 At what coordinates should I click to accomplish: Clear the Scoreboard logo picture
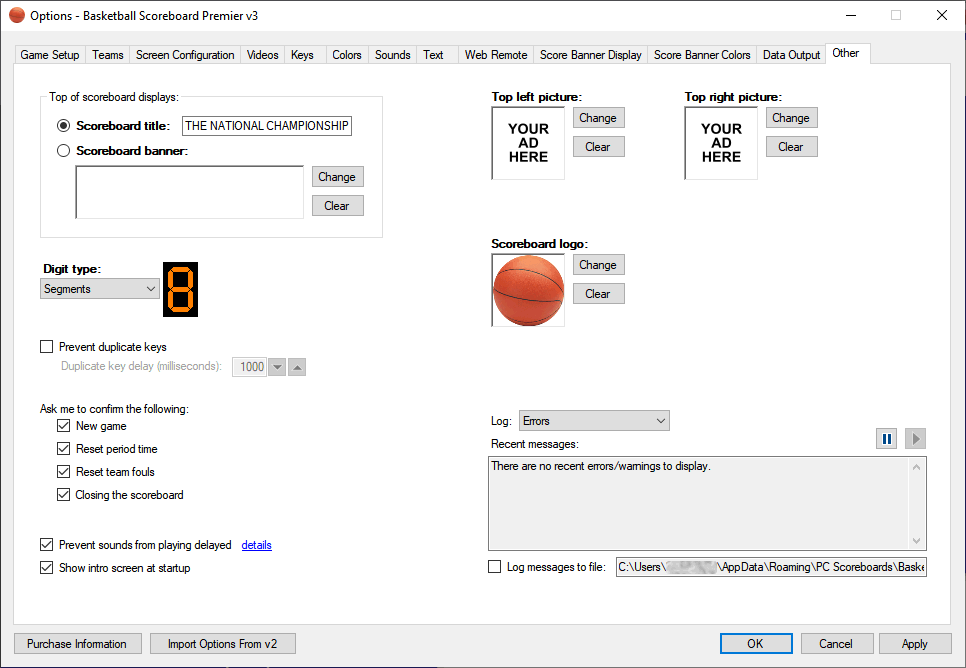click(x=598, y=294)
